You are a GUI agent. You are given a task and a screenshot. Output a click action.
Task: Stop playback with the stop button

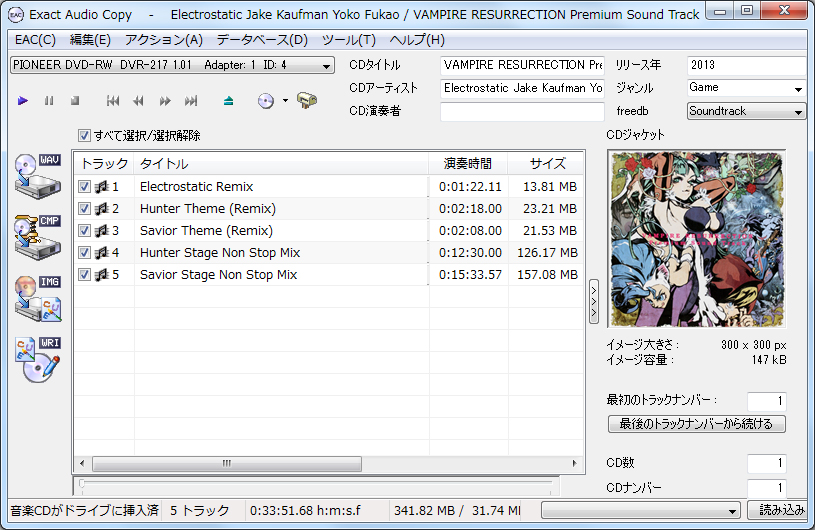(x=75, y=101)
